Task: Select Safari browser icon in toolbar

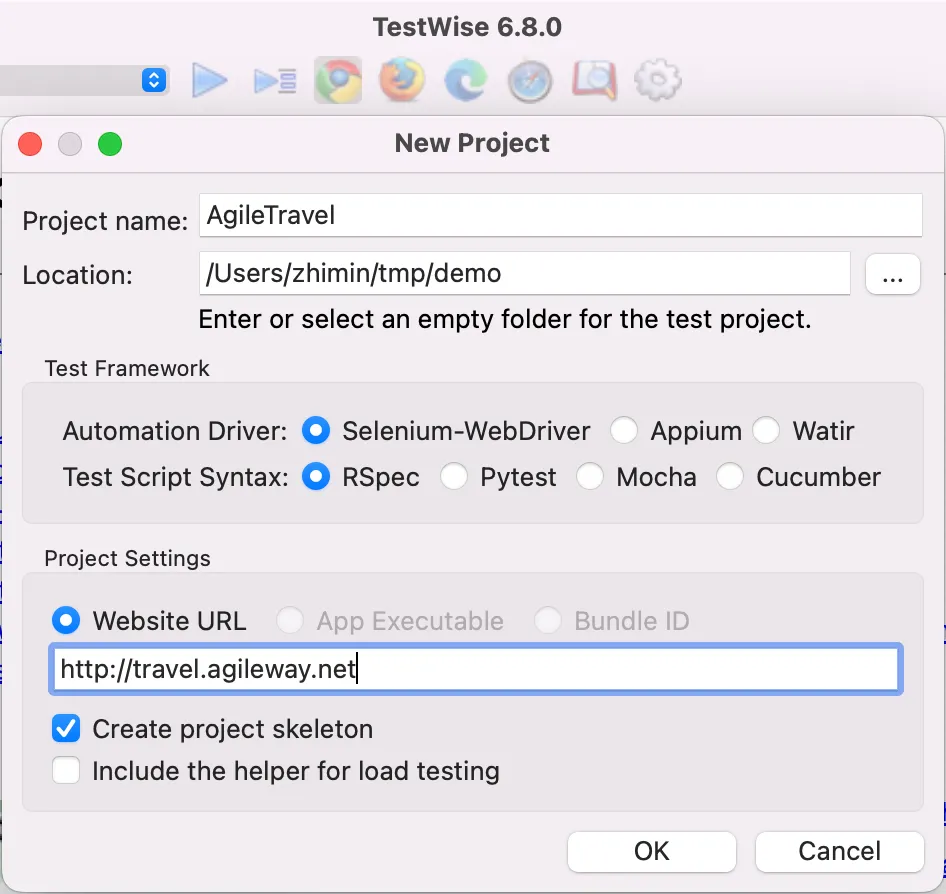Action: (530, 81)
